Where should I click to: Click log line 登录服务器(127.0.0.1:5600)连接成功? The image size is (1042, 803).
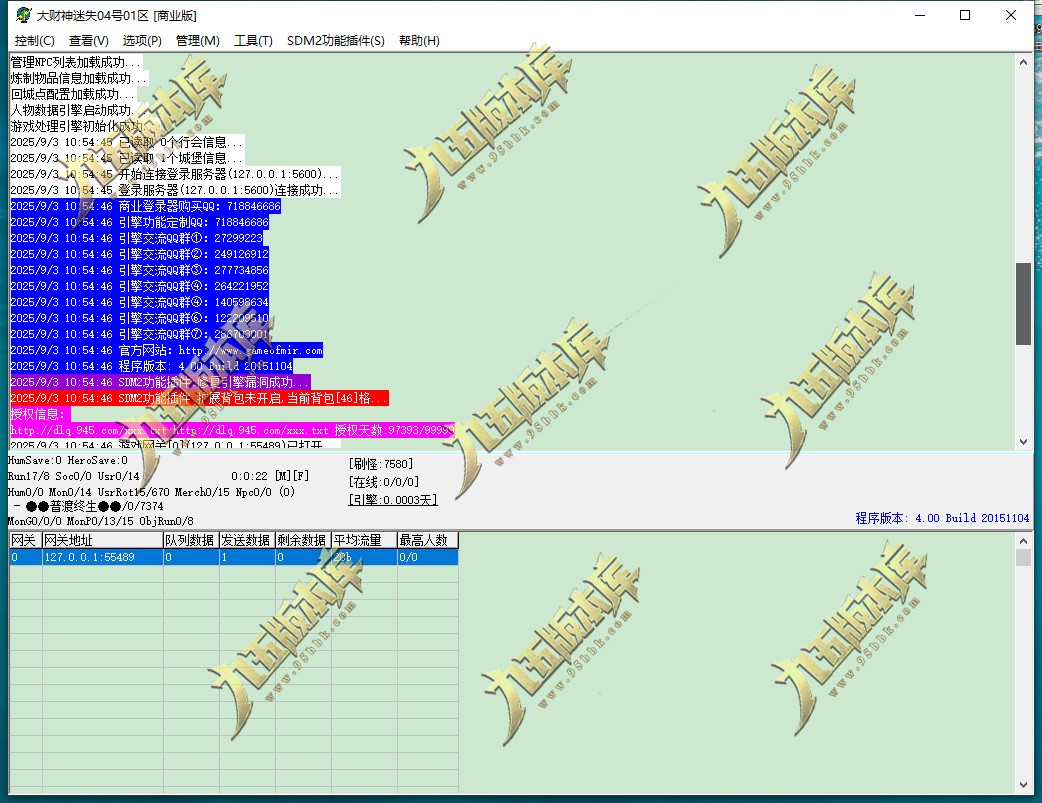click(x=175, y=190)
